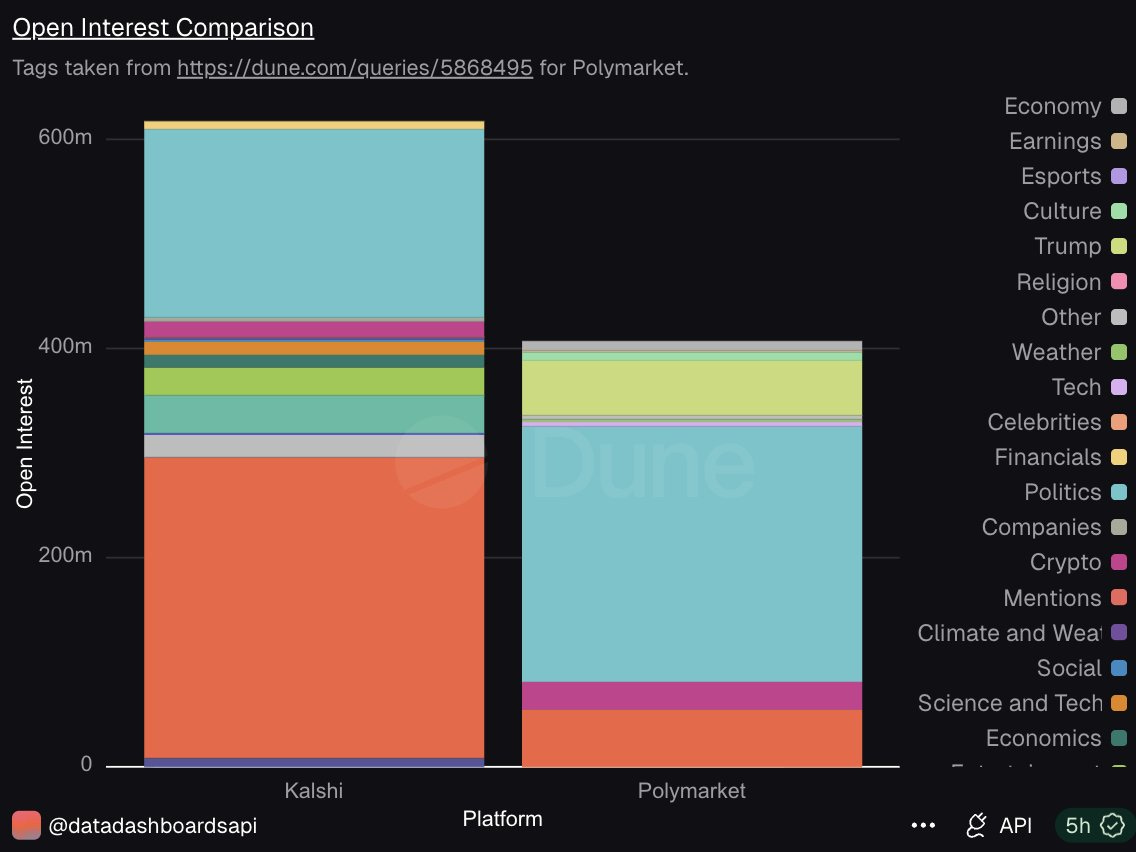
Task: Hide Crypto series via legend
Action: pyautogui.click(x=1078, y=562)
